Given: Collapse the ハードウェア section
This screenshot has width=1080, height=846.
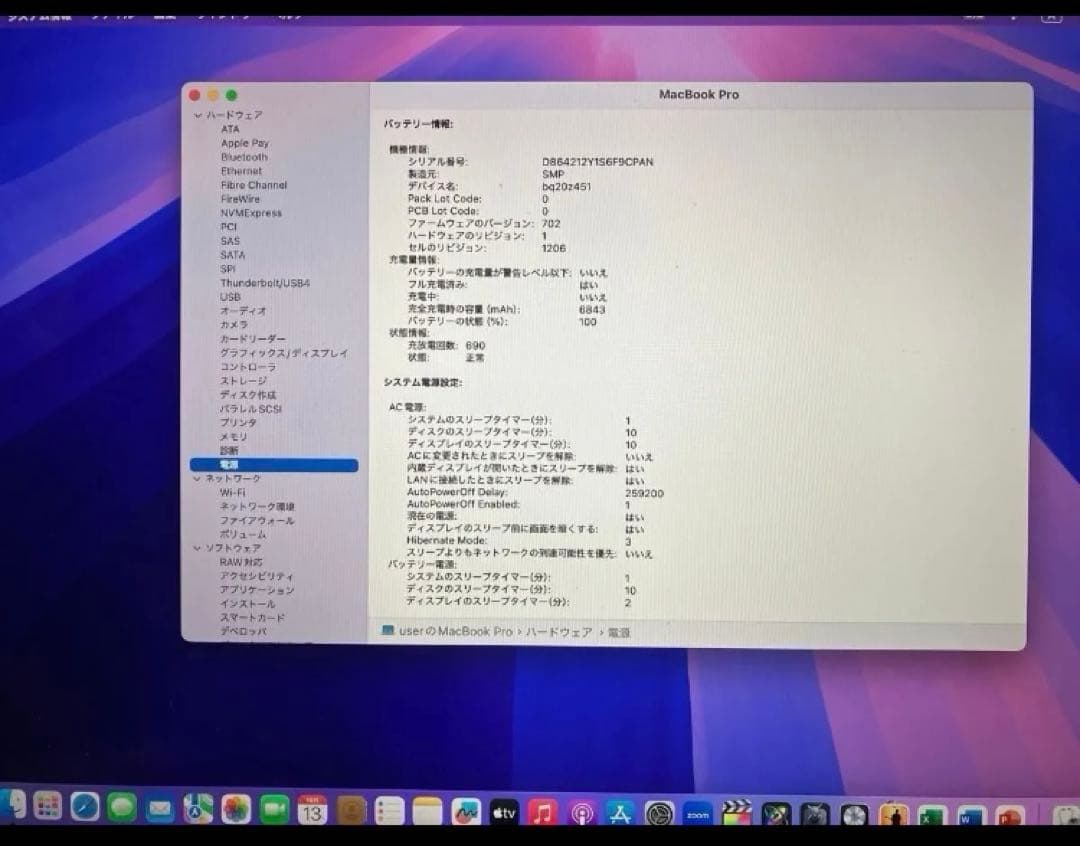Looking at the screenshot, I should point(198,115).
